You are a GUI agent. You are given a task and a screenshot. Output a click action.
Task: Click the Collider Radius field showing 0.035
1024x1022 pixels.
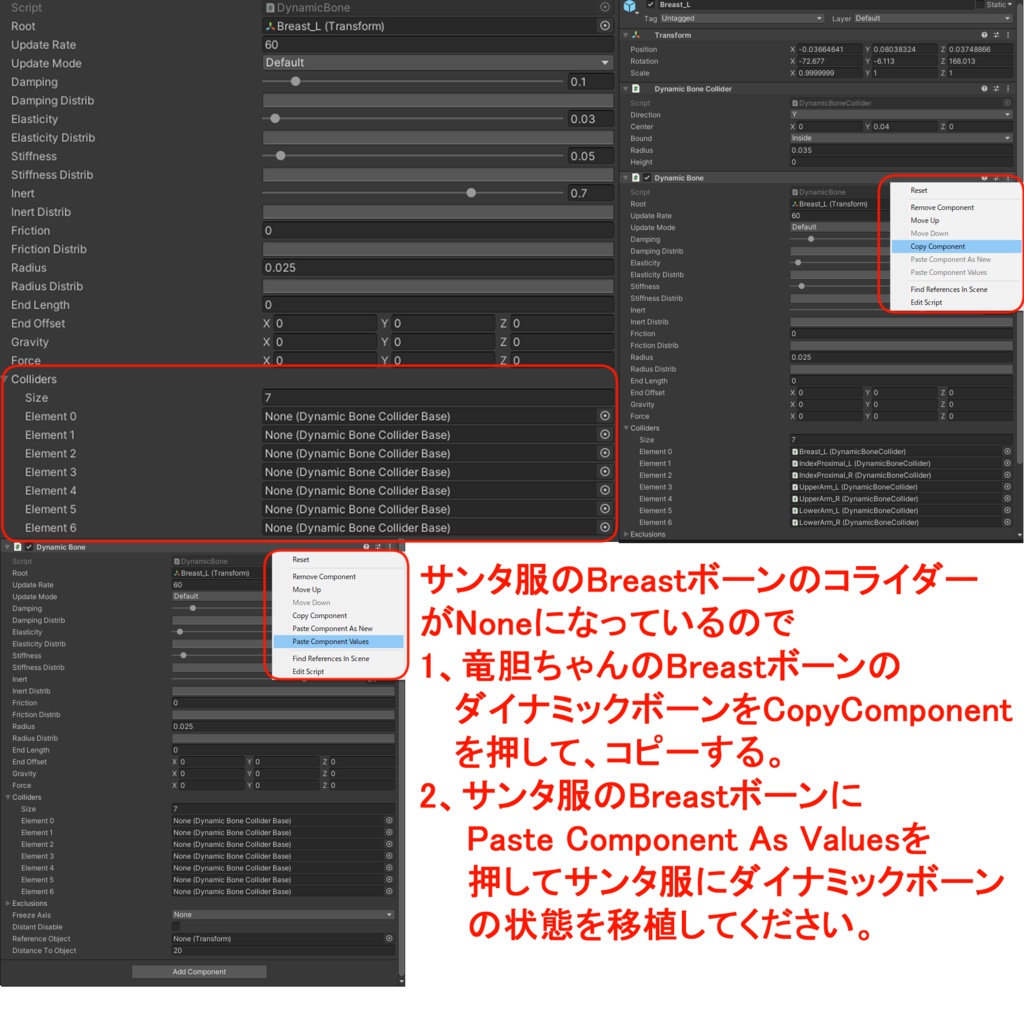(901, 150)
